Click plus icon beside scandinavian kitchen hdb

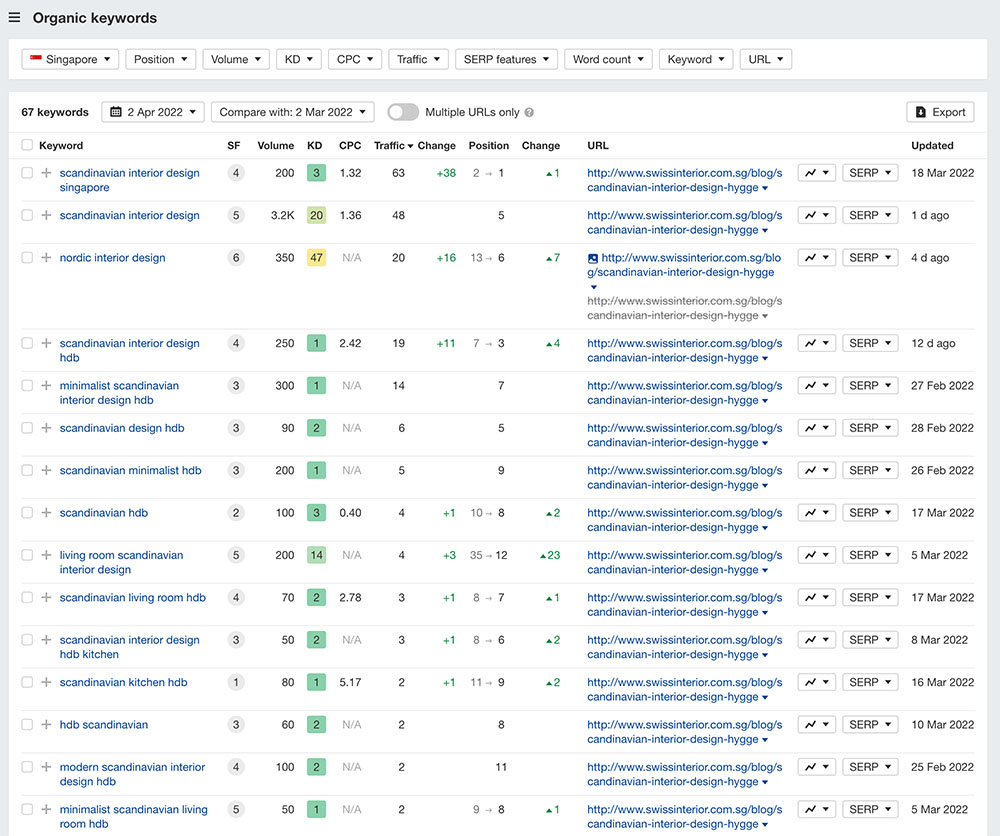(x=46, y=683)
